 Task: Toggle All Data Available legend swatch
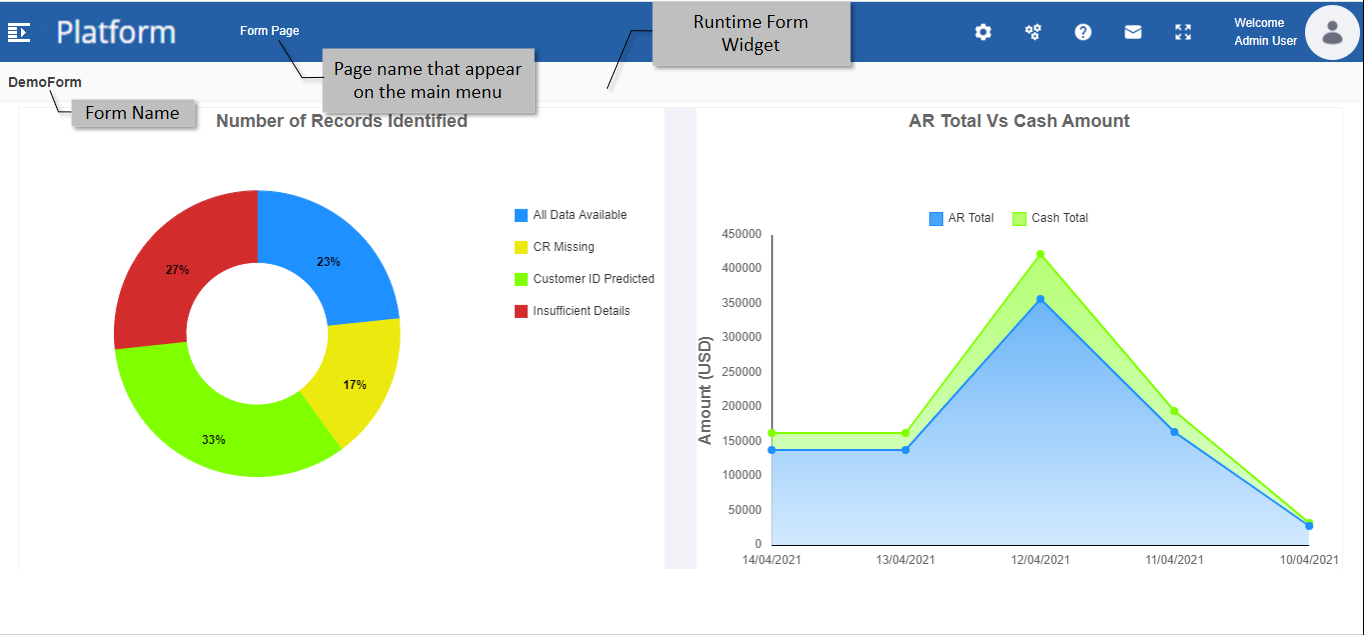pyautogui.click(x=521, y=215)
